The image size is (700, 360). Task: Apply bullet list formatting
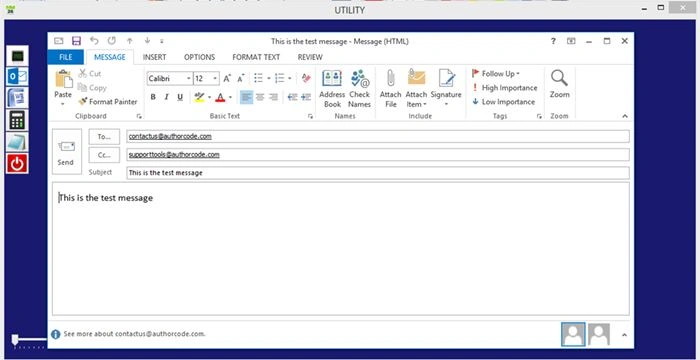[258, 79]
